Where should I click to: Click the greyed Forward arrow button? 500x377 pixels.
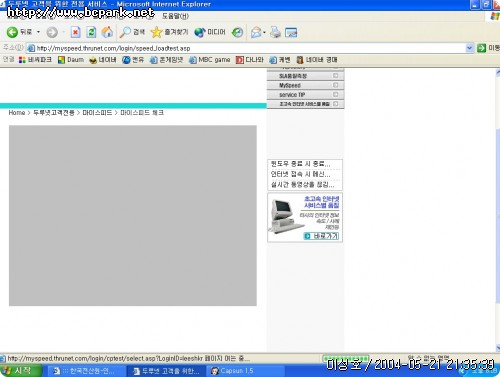coord(52,32)
